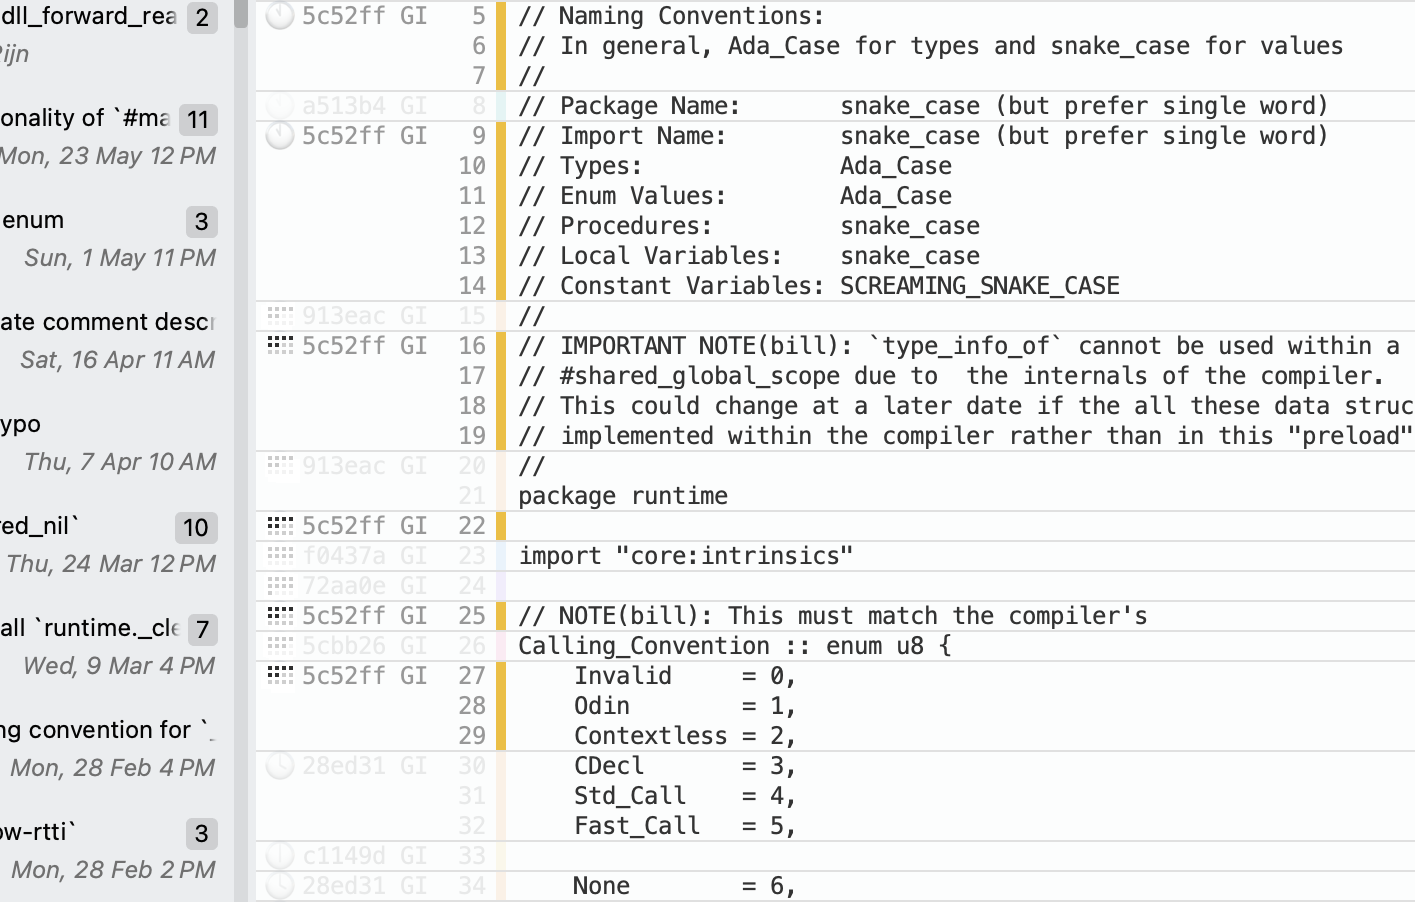The image size is (1415, 902).
Task: Click the clock icon beside commit c1149d
Action: 278,855
